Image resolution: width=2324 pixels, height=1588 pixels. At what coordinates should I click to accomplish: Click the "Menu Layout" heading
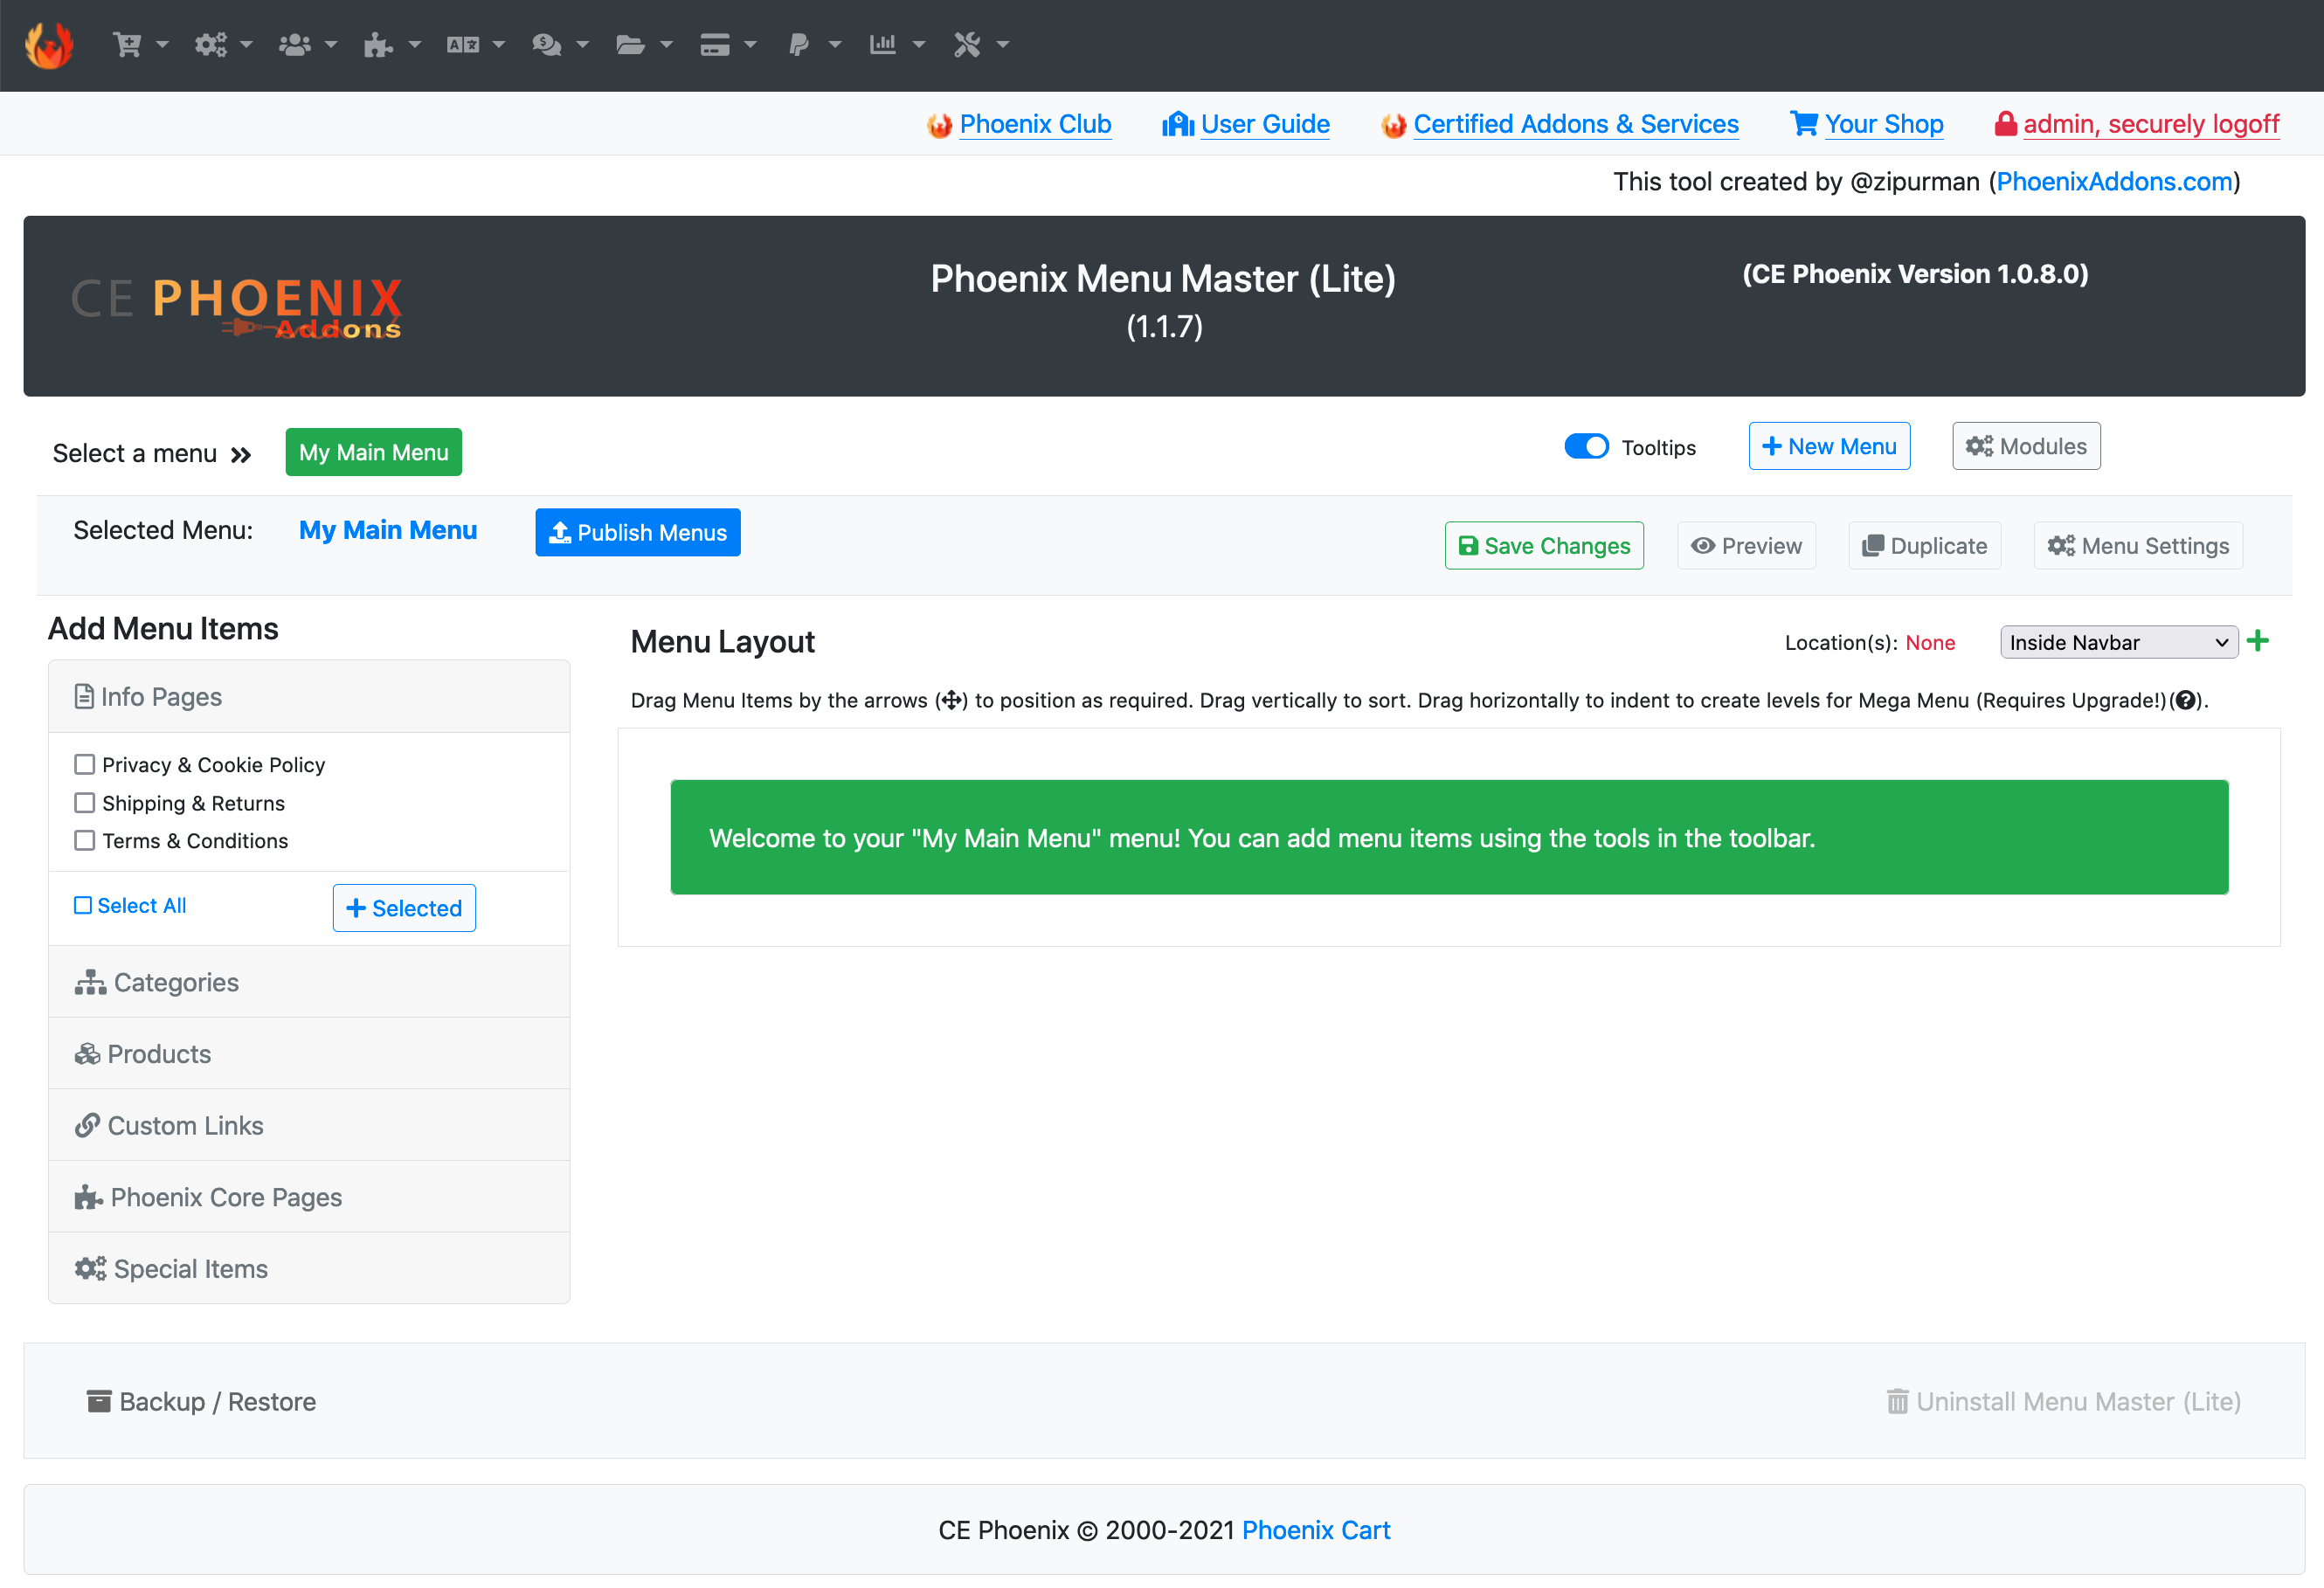coord(723,642)
